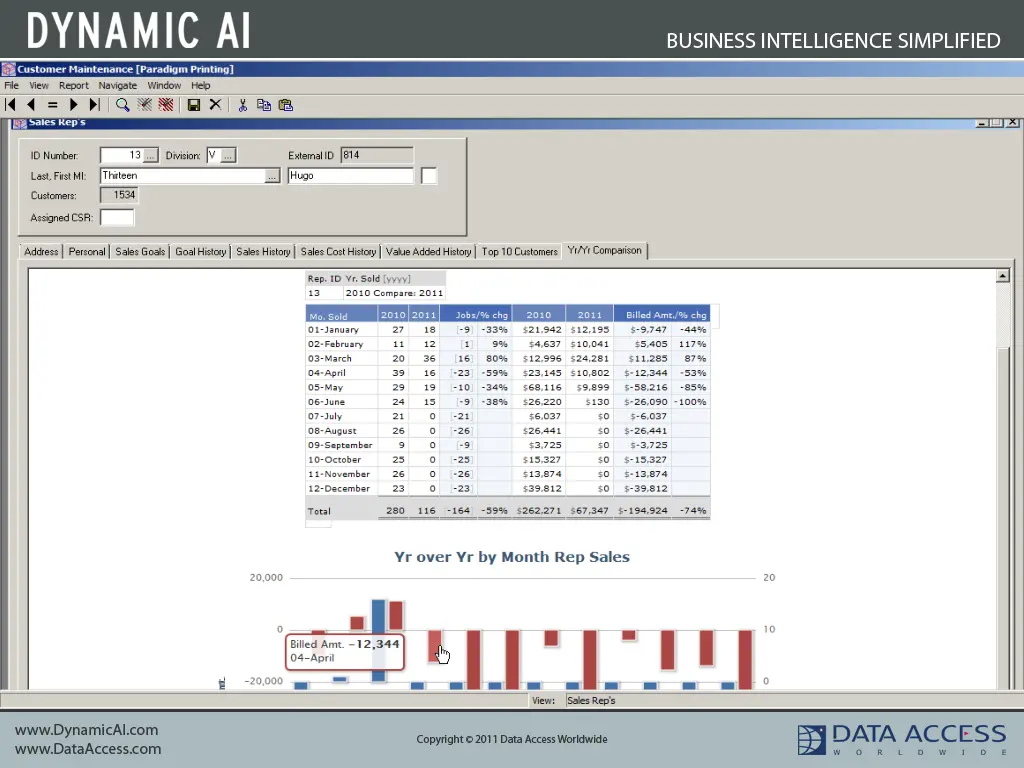Image resolution: width=1024 pixels, height=768 pixels.
Task: Switch to the Sales History tab
Action: (263, 251)
